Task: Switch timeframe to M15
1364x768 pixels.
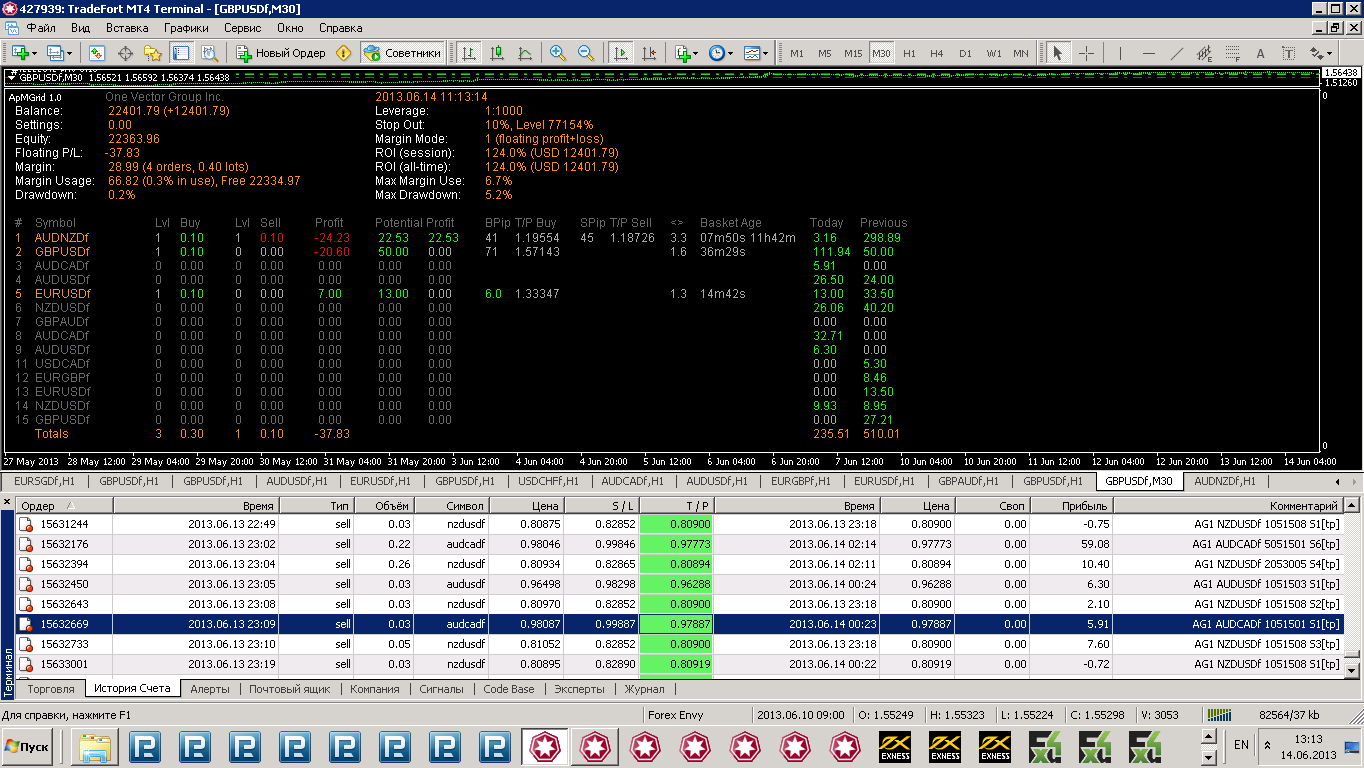Action: click(853, 53)
